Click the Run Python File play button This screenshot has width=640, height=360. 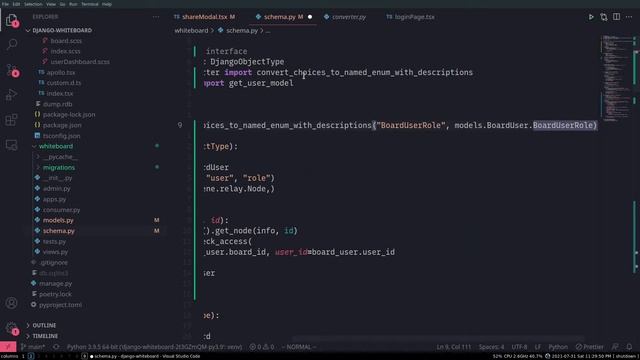591,17
